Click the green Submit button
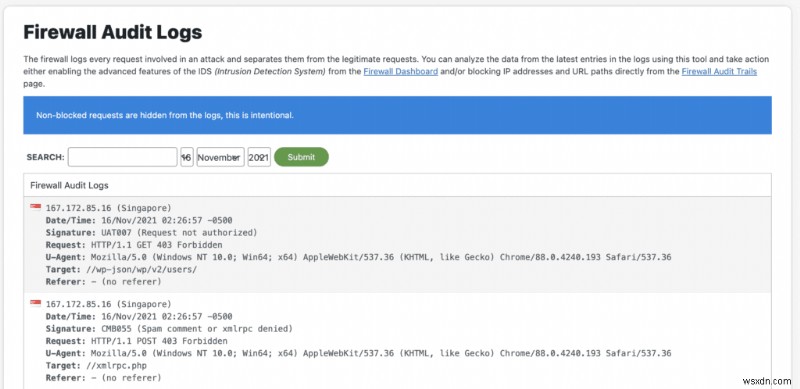This screenshot has height=389, width=800. 301,157
